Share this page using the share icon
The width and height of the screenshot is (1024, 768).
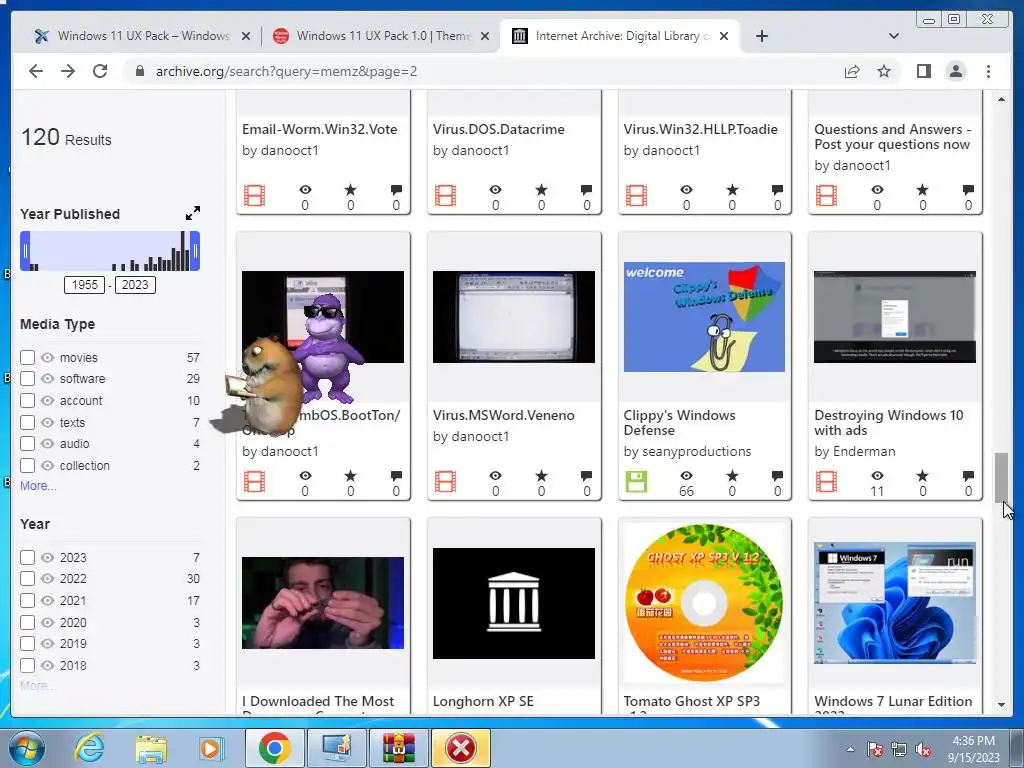[852, 71]
